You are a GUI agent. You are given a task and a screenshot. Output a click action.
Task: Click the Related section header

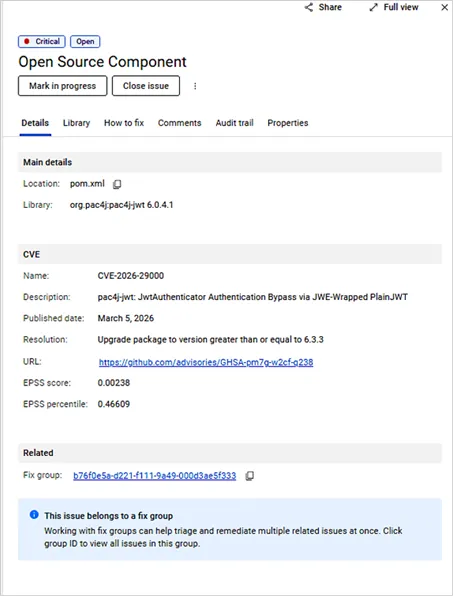point(230,453)
